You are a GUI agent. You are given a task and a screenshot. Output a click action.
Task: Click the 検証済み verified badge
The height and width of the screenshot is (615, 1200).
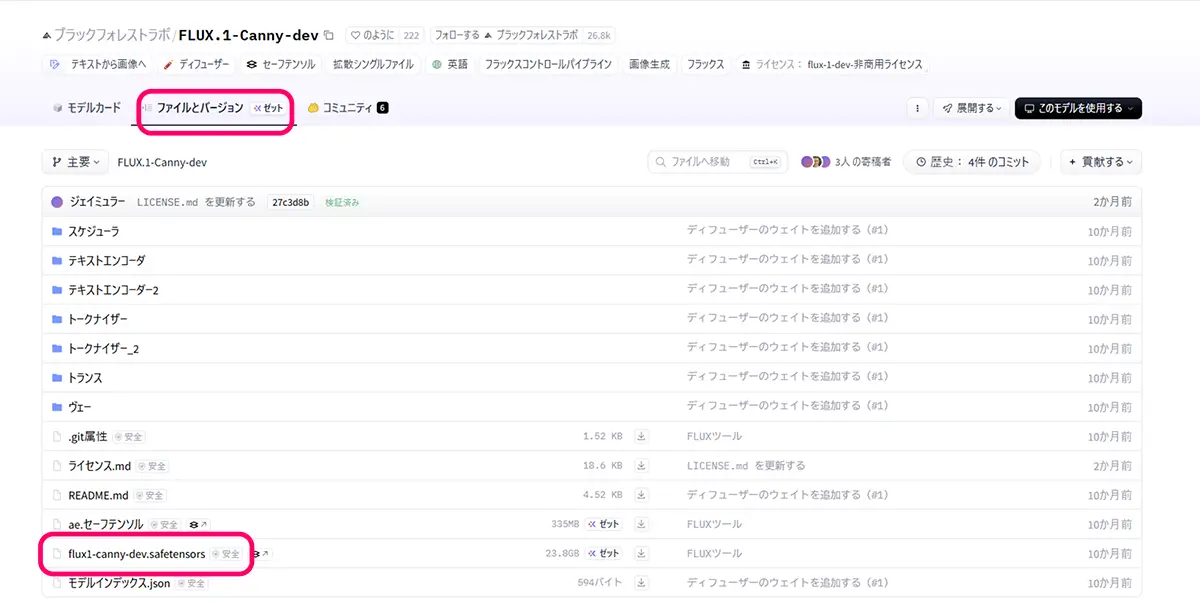coord(342,202)
